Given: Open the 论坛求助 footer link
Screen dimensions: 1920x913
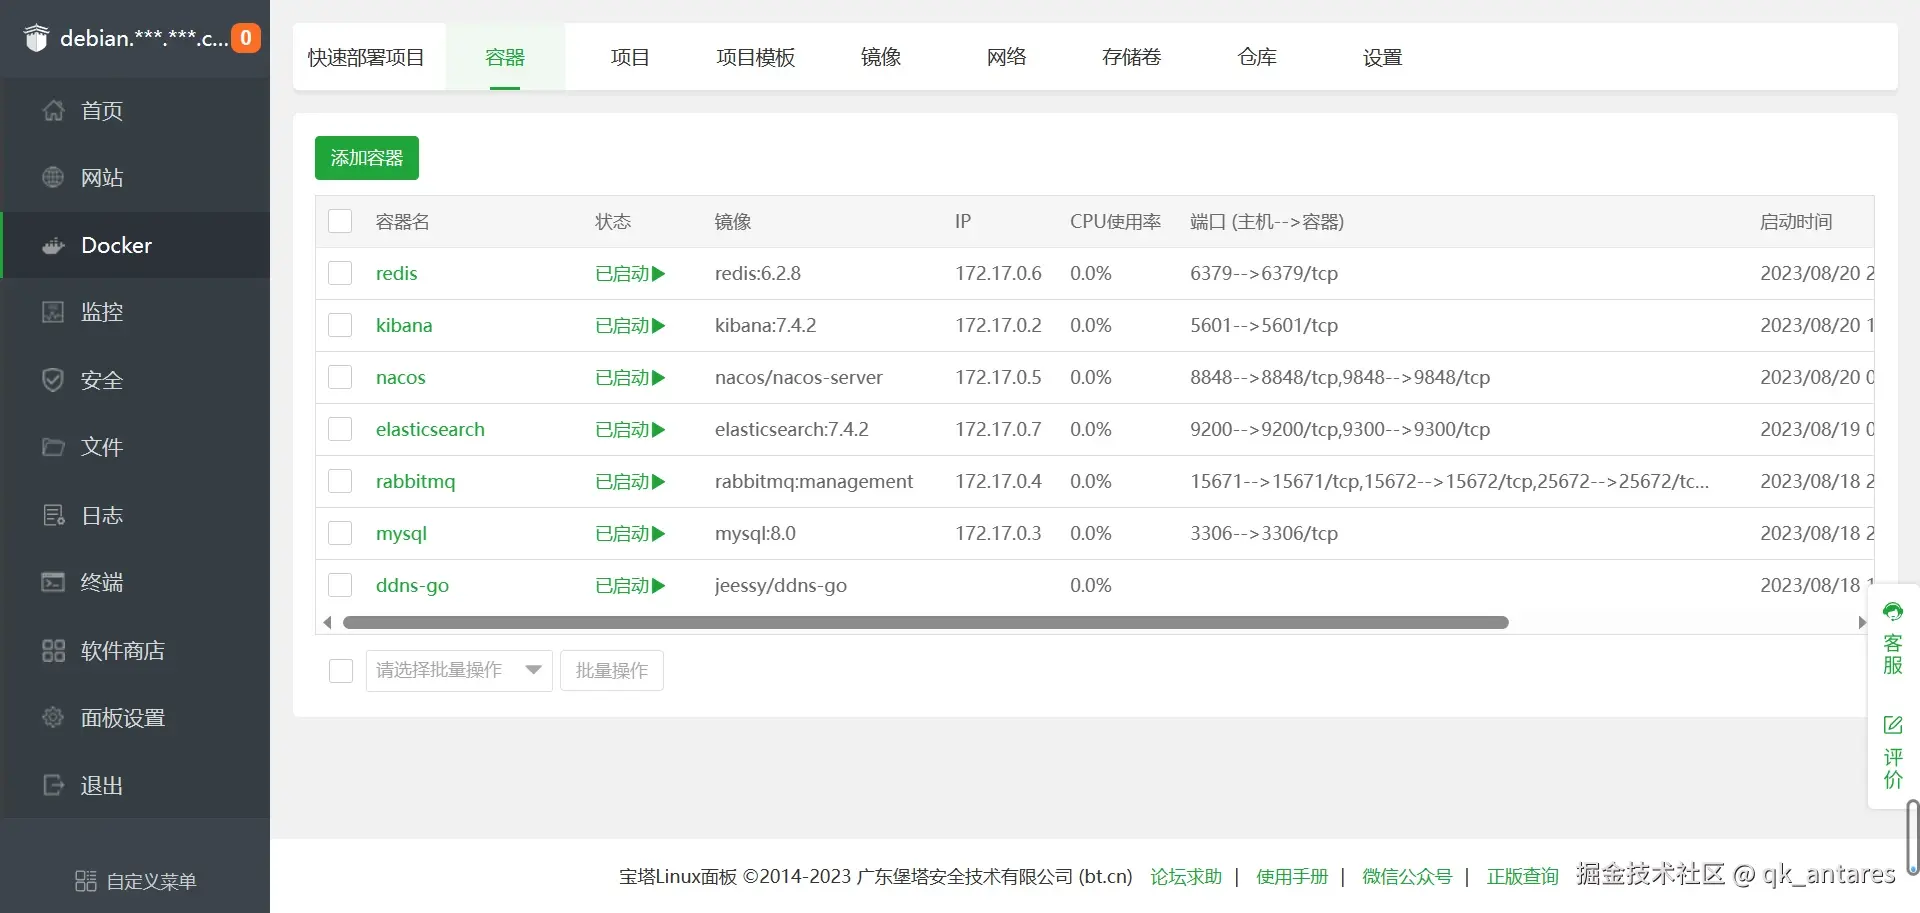Looking at the screenshot, I should pos(1186,876).
